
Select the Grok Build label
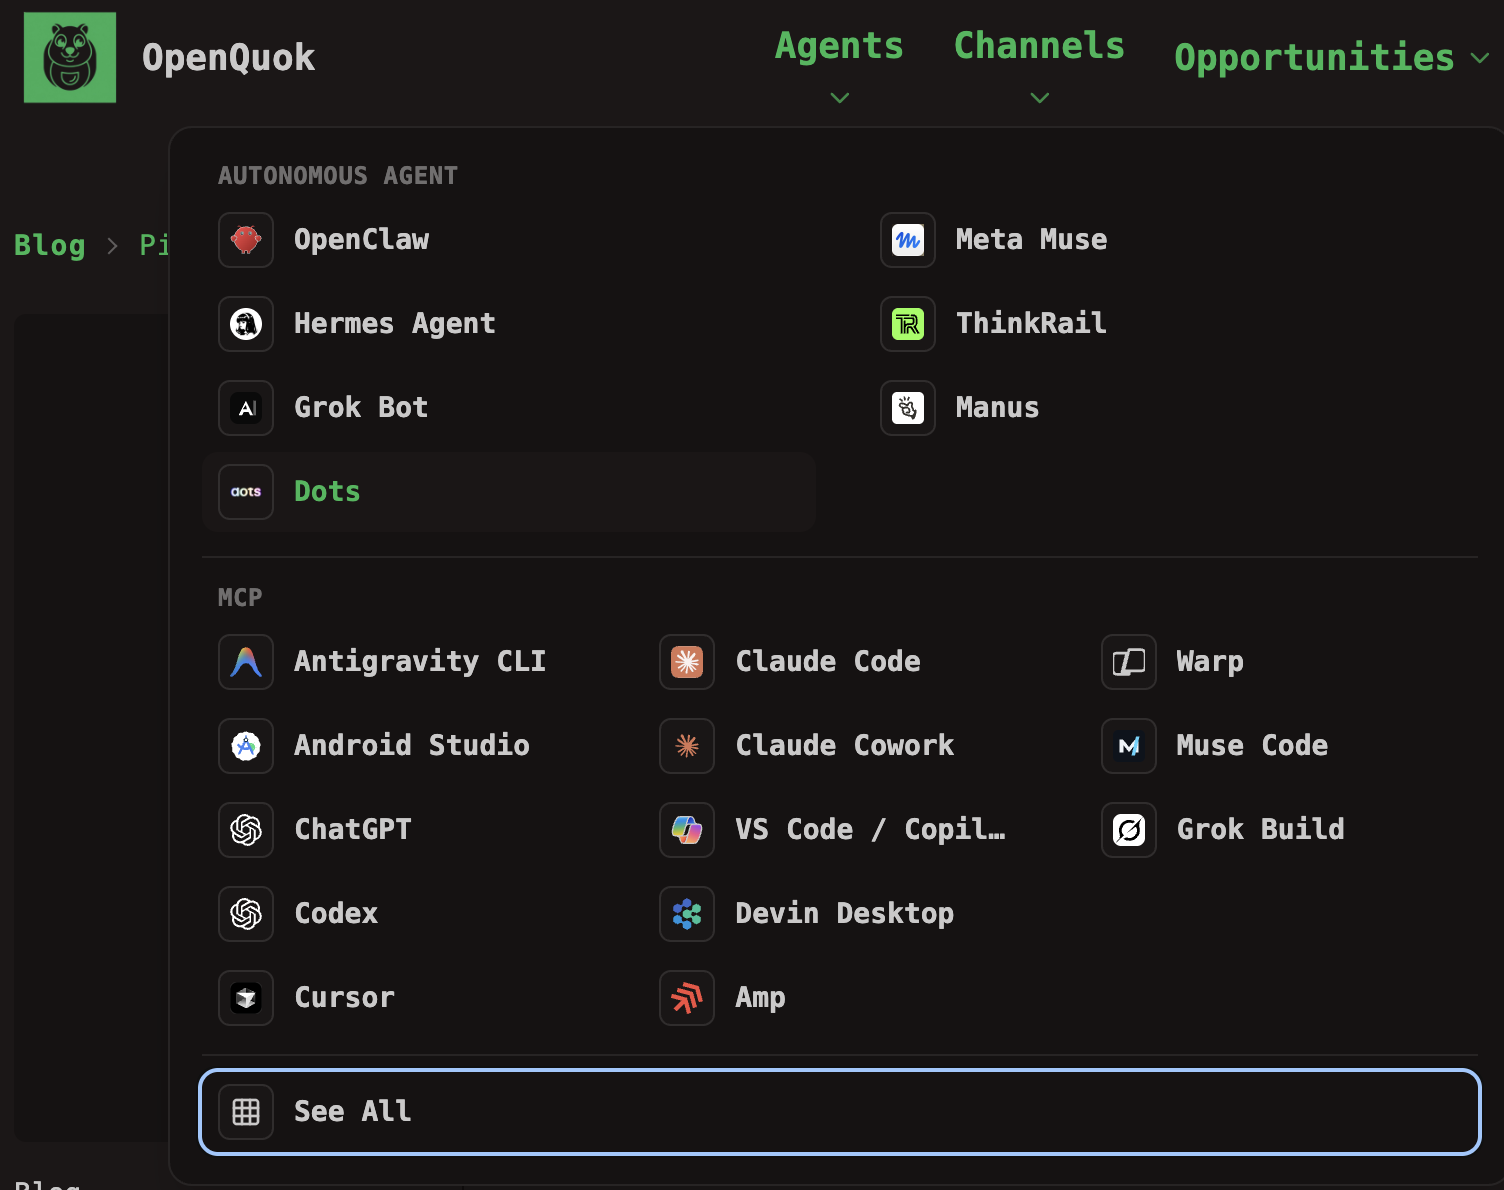[x=1261, y=829]
